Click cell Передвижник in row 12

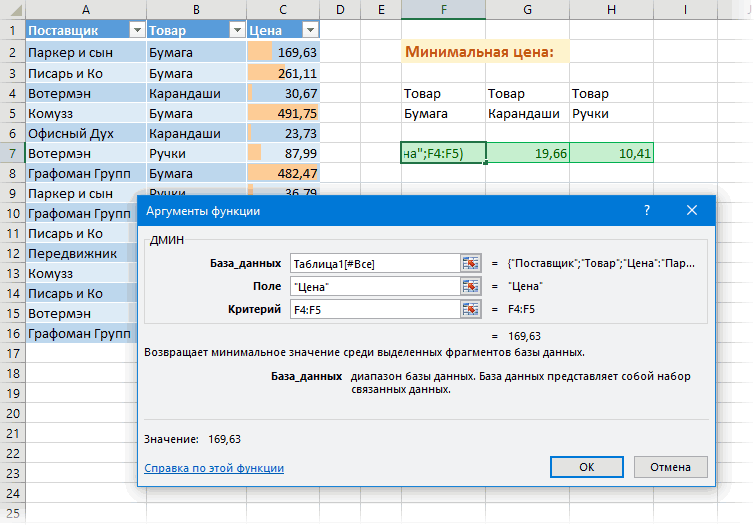[81, 254]
